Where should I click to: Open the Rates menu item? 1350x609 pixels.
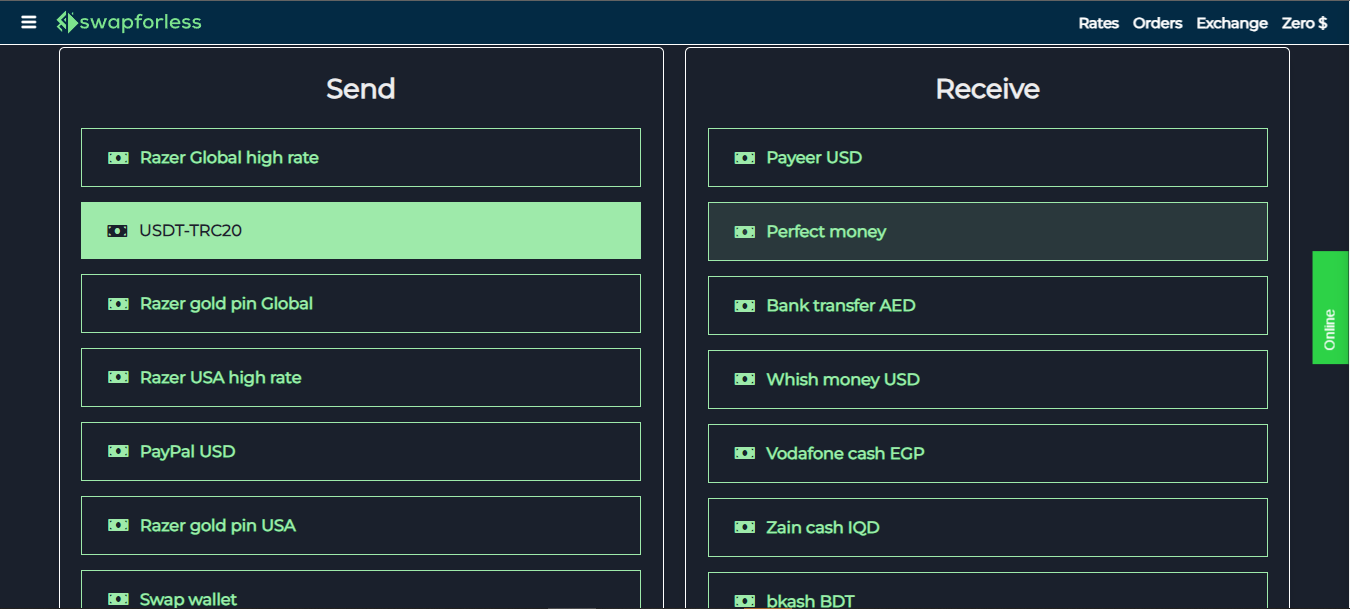(x=1098, y=22)
